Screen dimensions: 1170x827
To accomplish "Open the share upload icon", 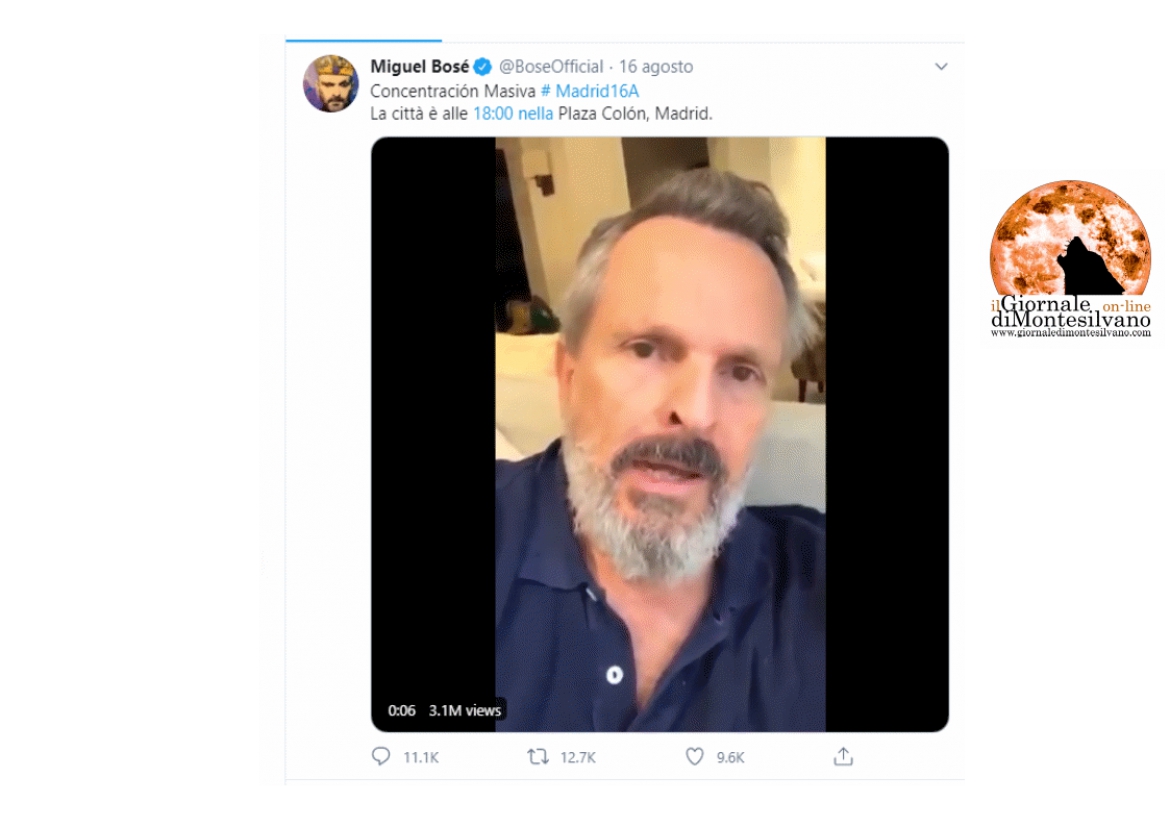I will (843, 757).
